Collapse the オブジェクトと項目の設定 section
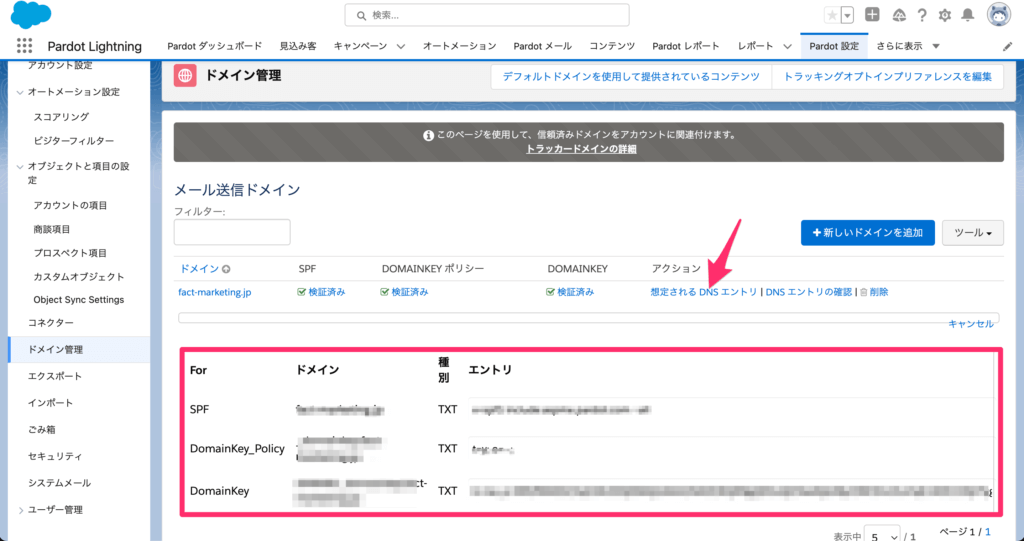Image resolution: width=1024 pixels, height=541 pixels. pyautogui.click(x=20, y=167)
